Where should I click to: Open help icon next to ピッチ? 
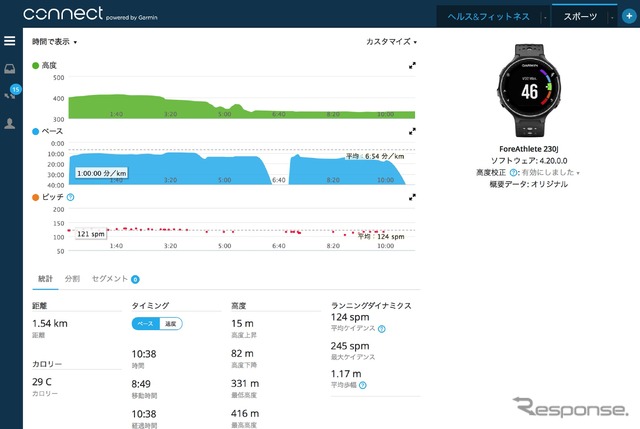(x=70, y=197)
